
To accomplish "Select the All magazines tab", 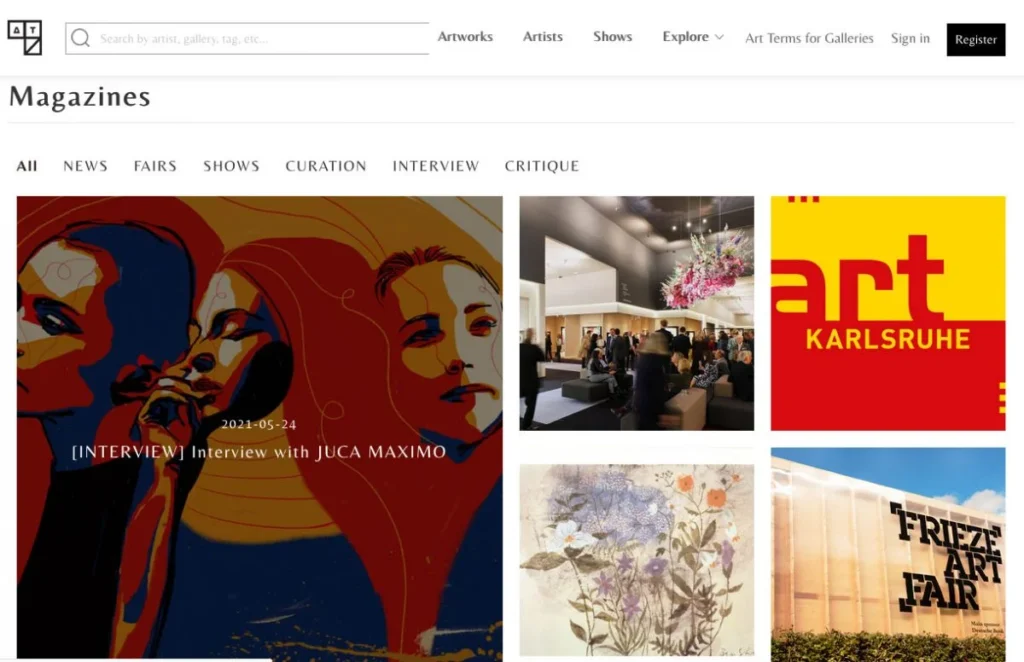I will 27,166.
